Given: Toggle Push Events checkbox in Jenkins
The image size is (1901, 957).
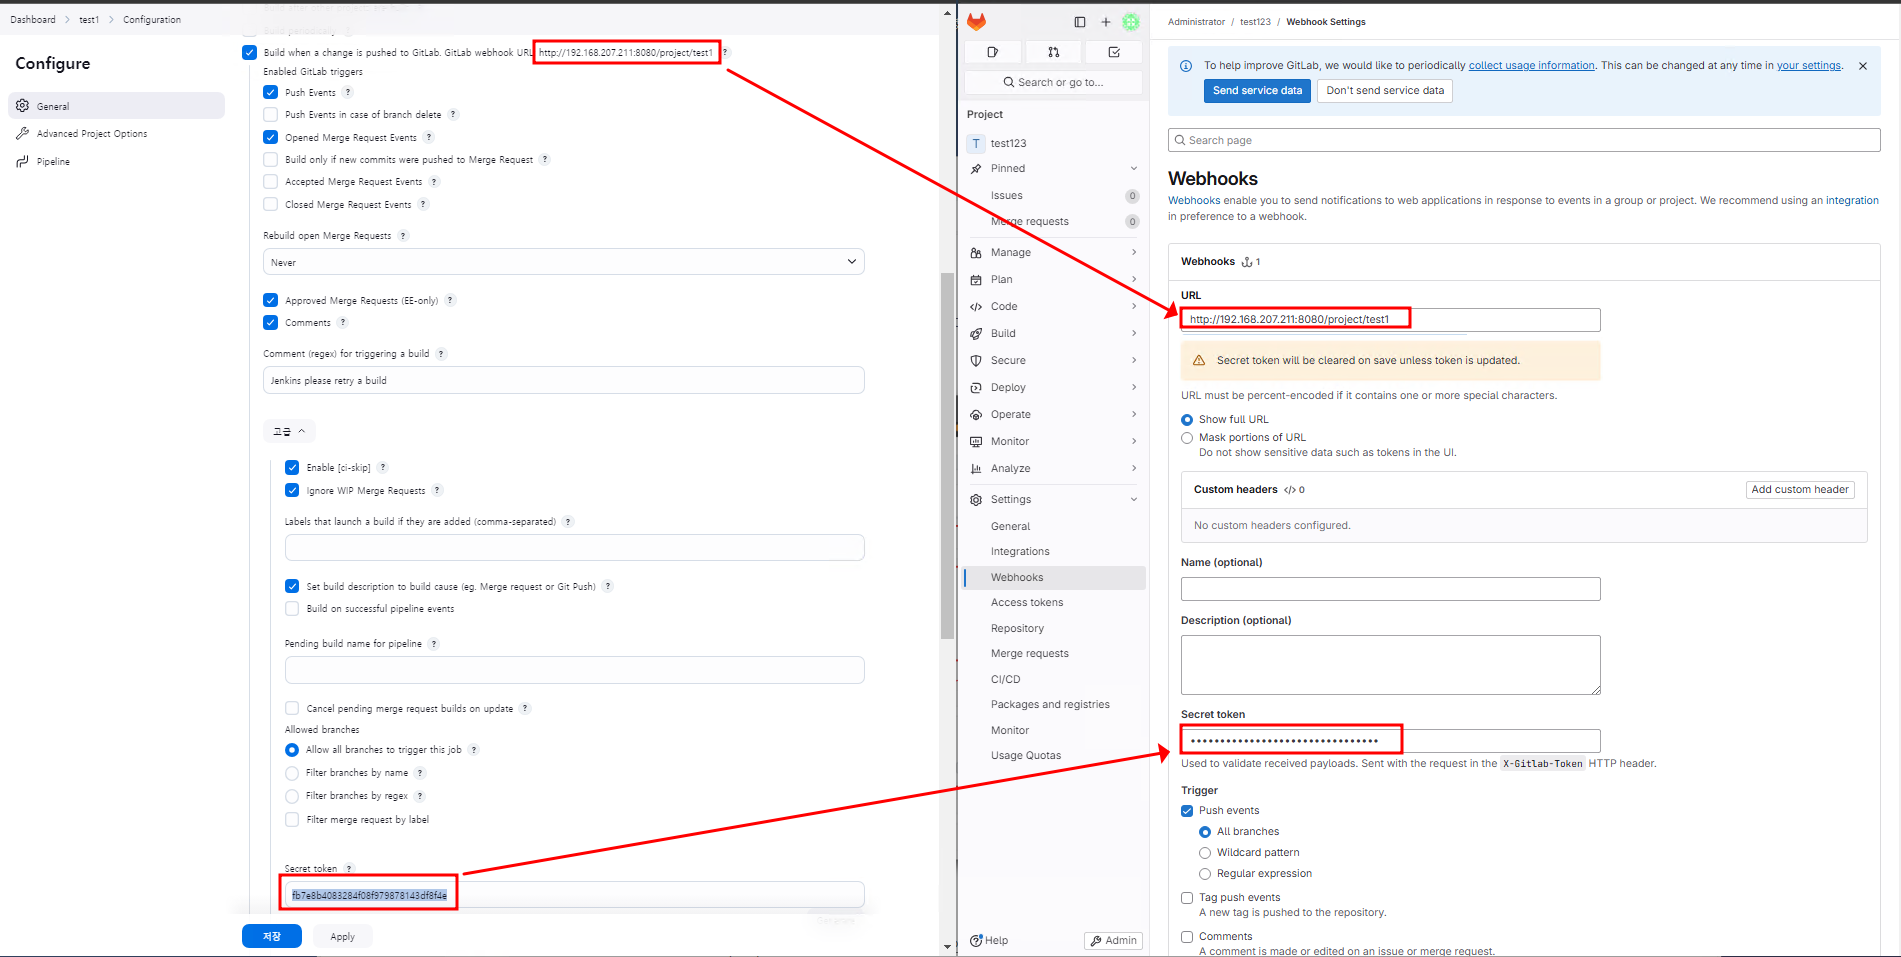Looking at the screenshot, I should tap(270, 92).
